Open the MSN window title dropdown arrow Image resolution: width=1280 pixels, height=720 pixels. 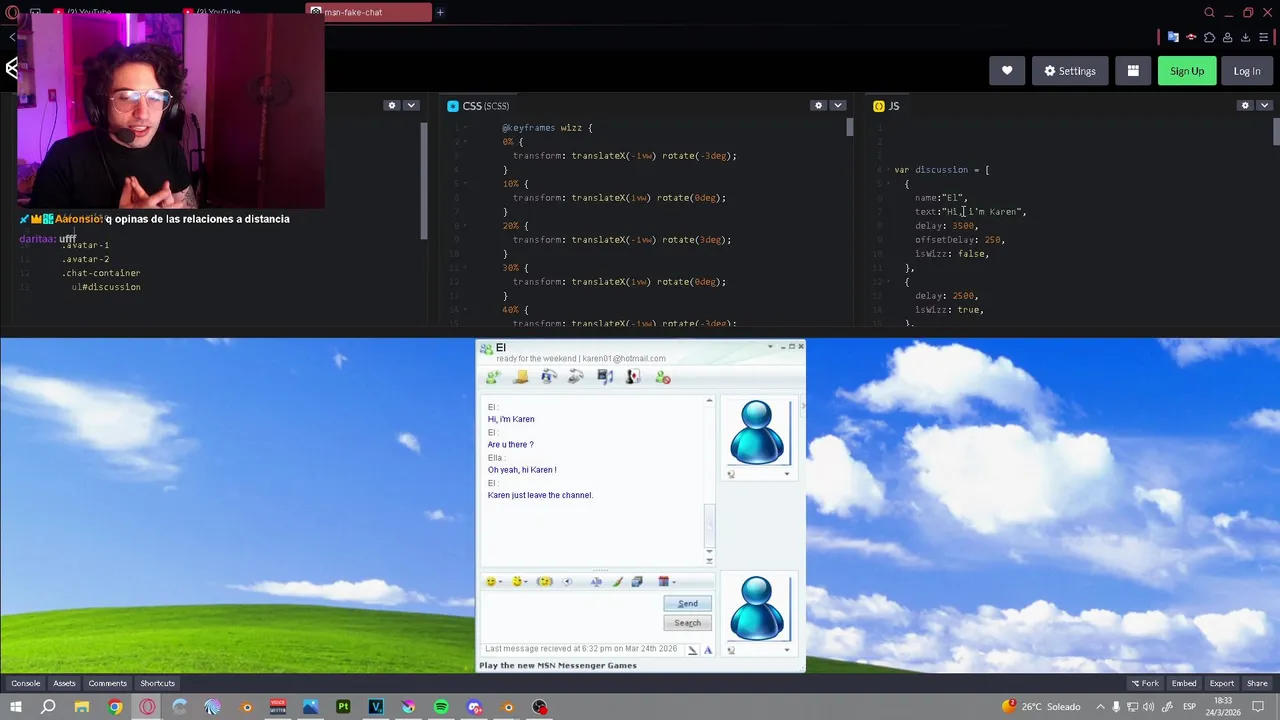point(770,347)
